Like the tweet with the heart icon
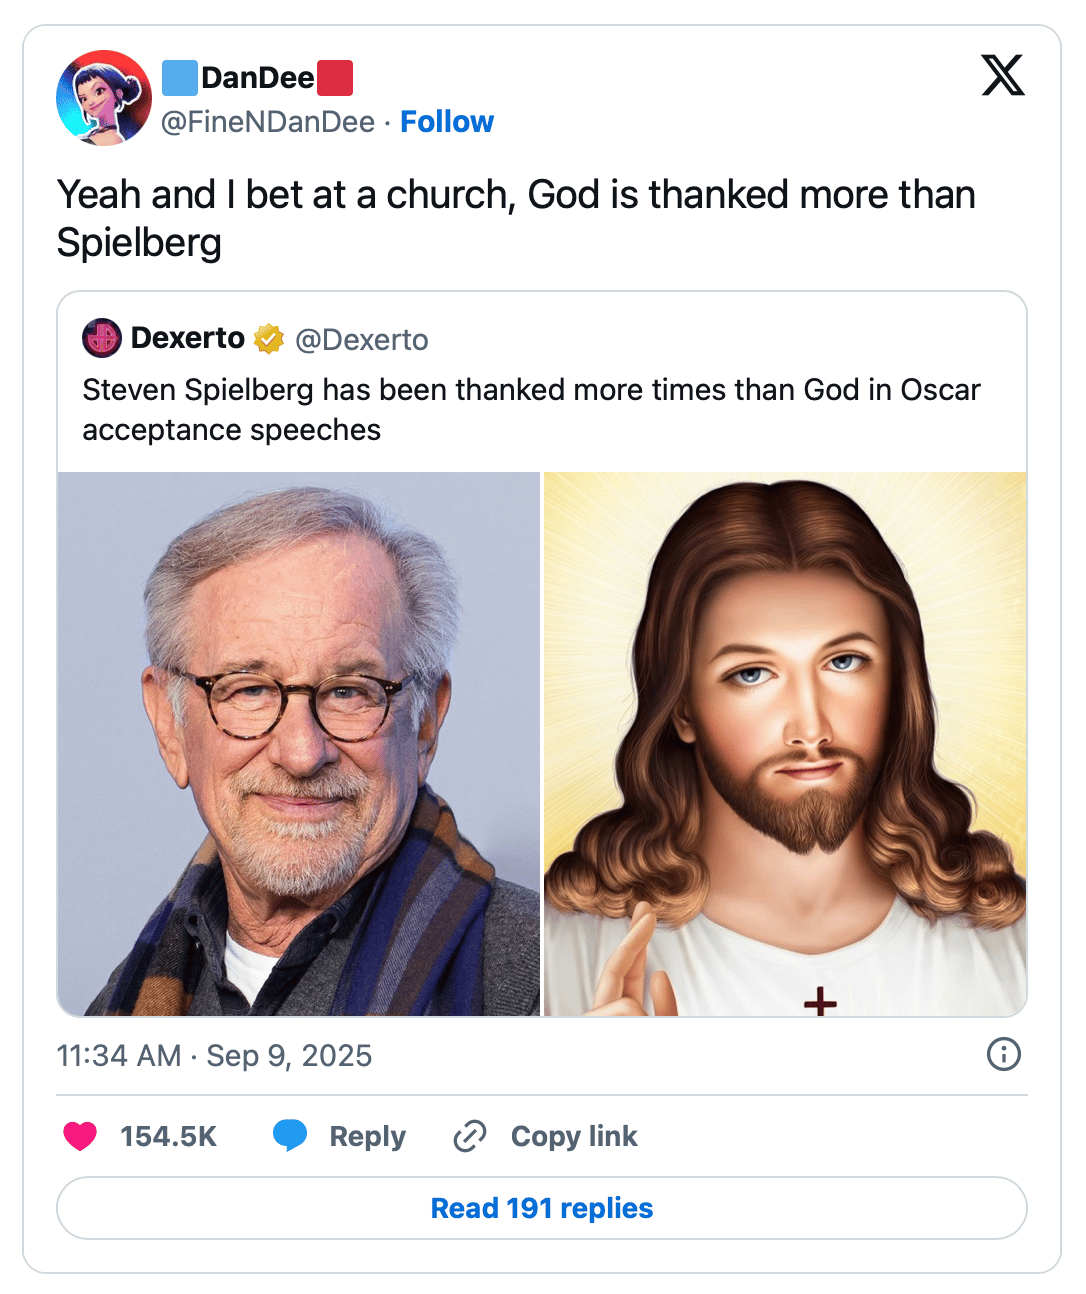1086x1294 pixels. tap(80, 1136)
